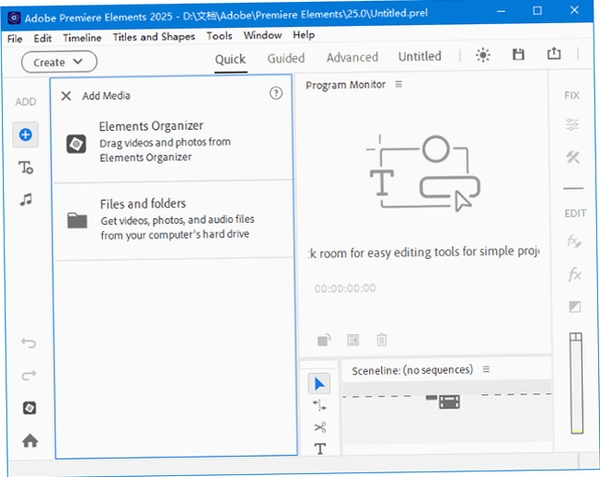Switch to the Quick tab
600x477 pixels.
coord(230,59)
